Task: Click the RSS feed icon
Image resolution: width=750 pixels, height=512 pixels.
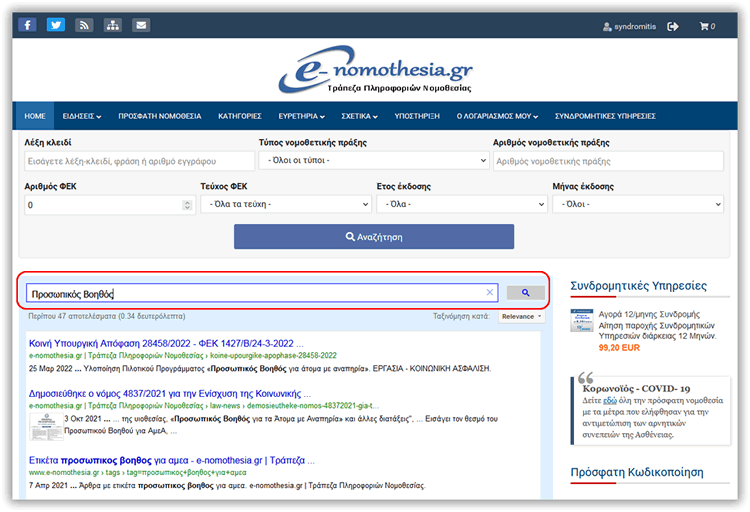Action: (85, 25)
